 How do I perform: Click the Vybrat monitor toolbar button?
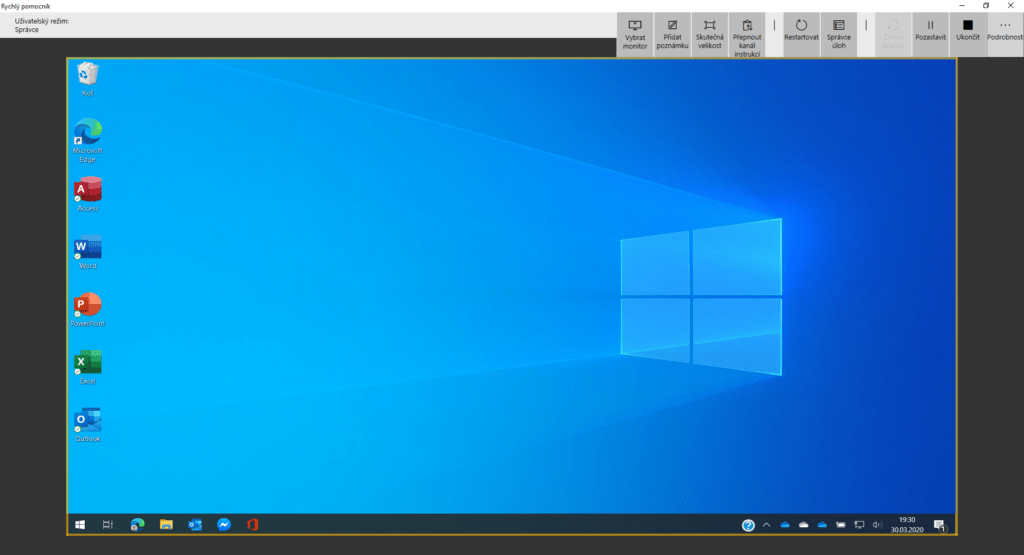[635, 35]
